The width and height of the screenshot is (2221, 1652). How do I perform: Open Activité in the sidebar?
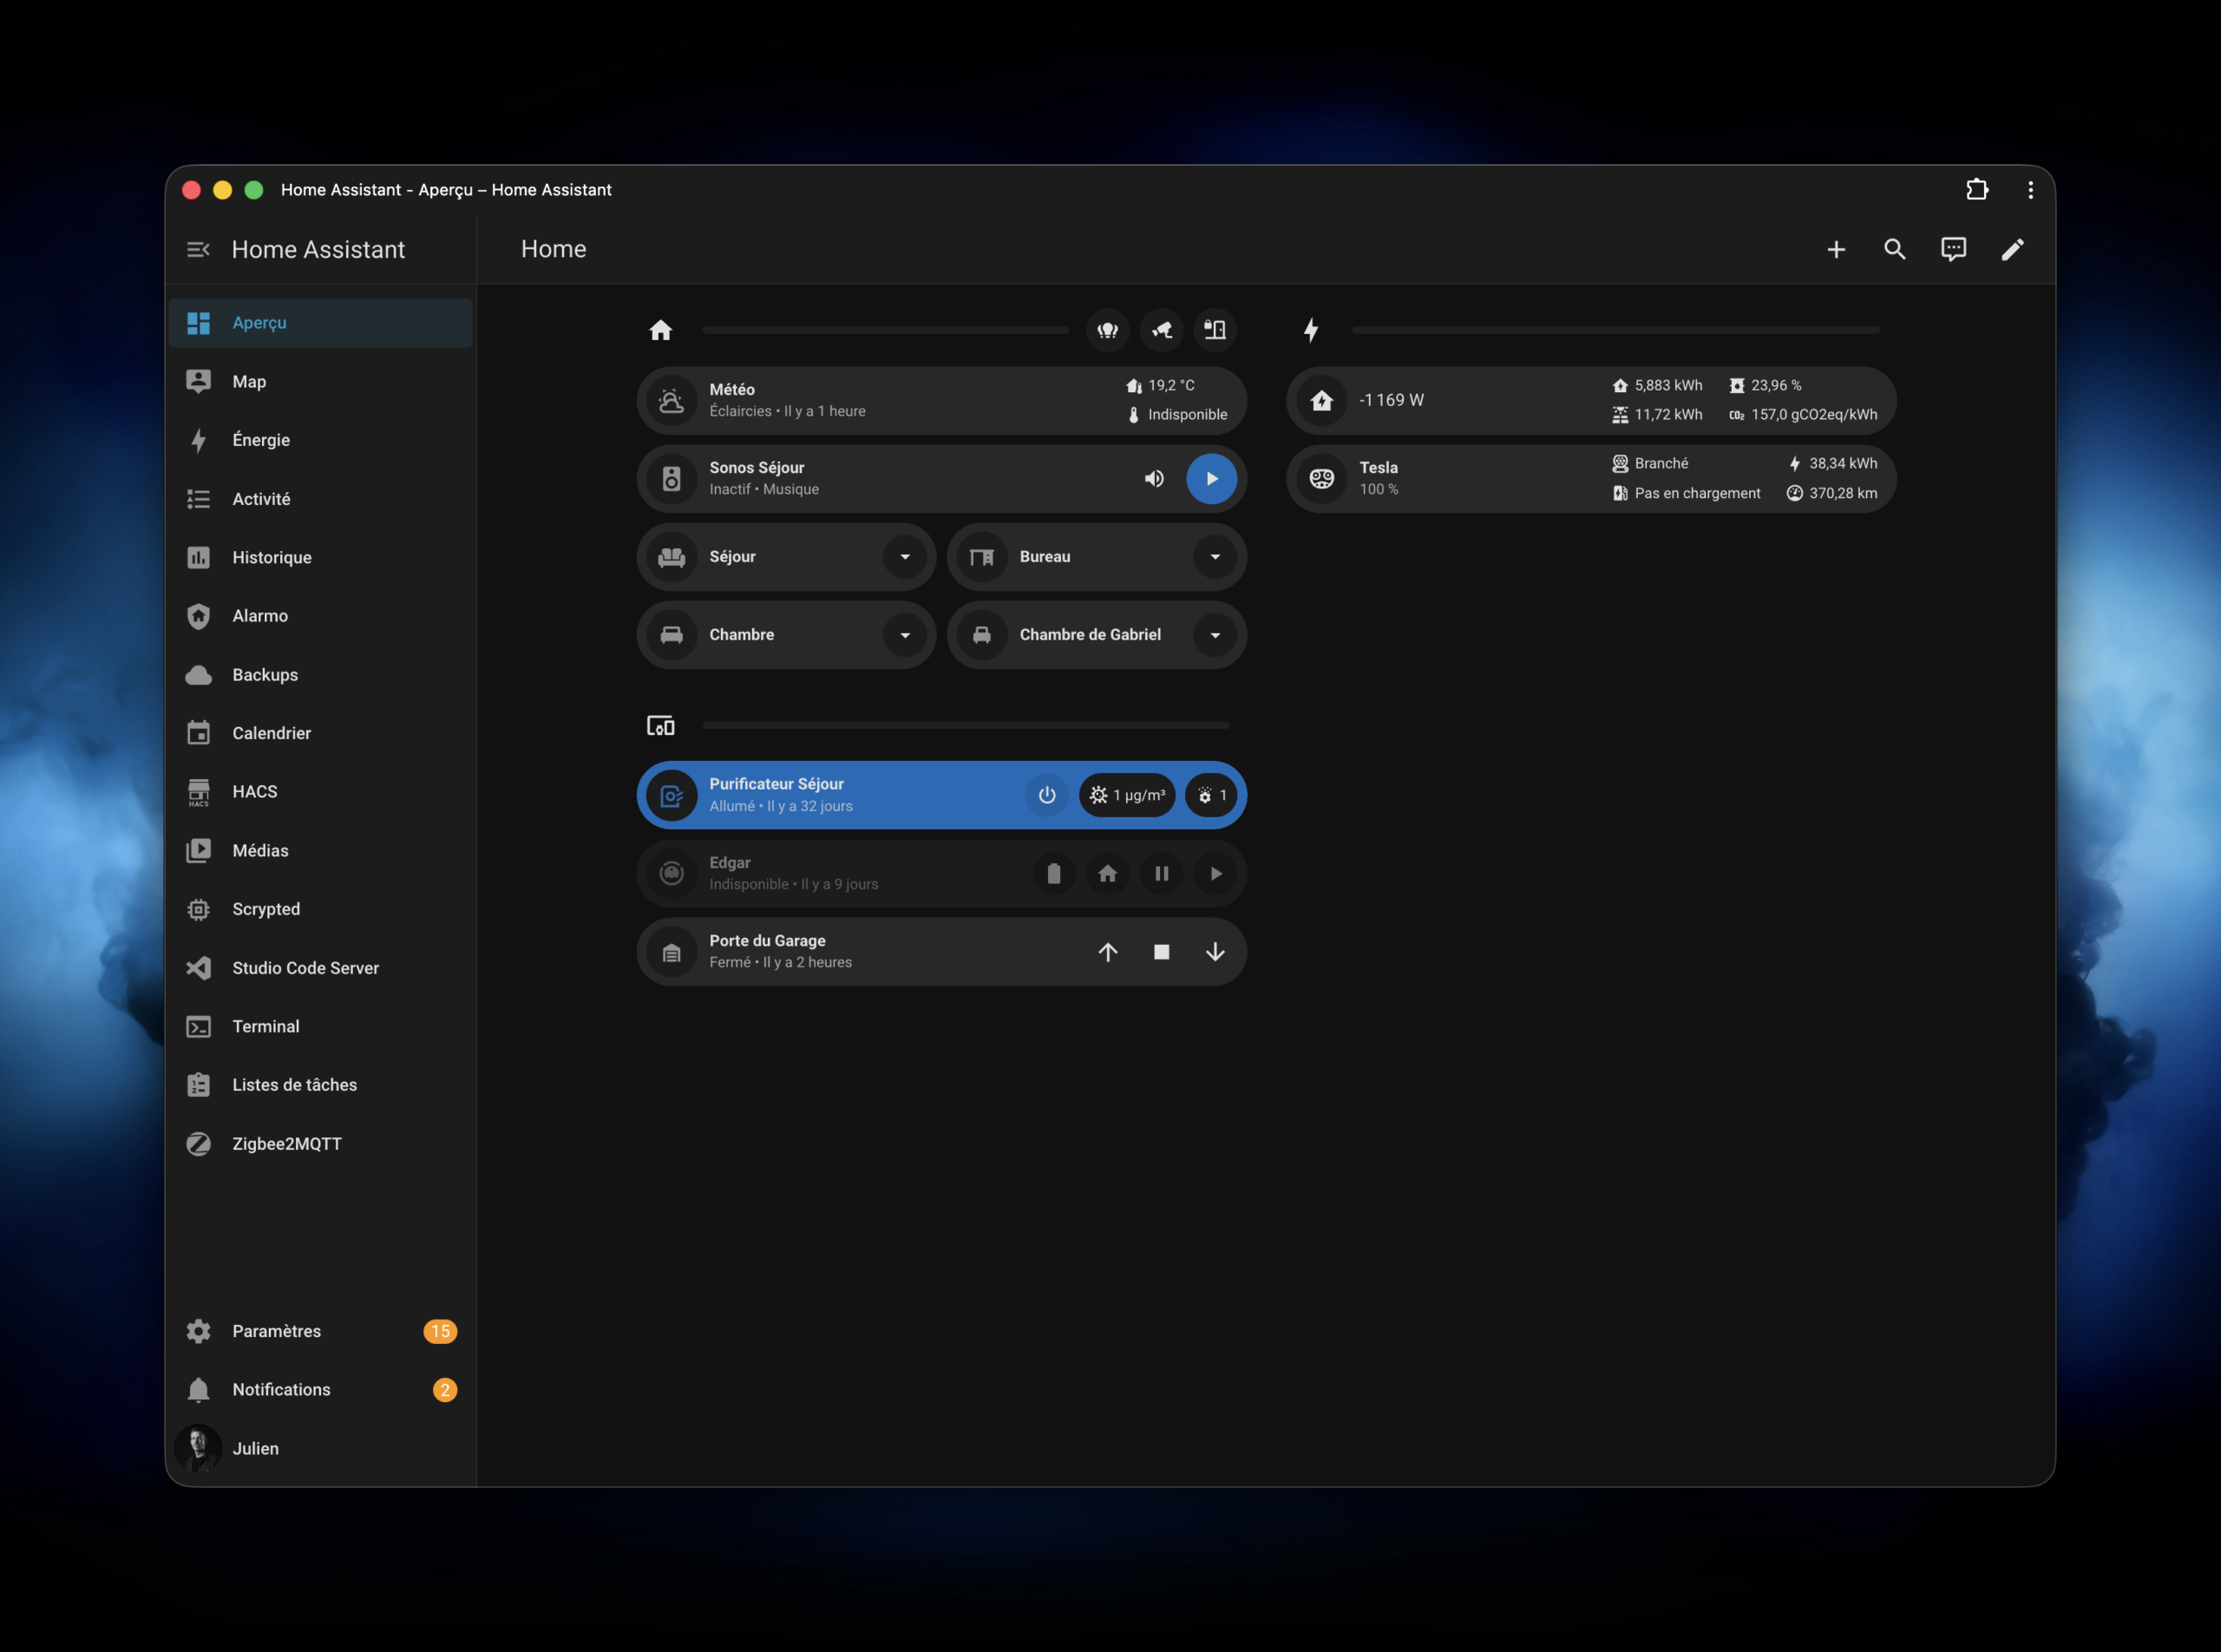321,499
